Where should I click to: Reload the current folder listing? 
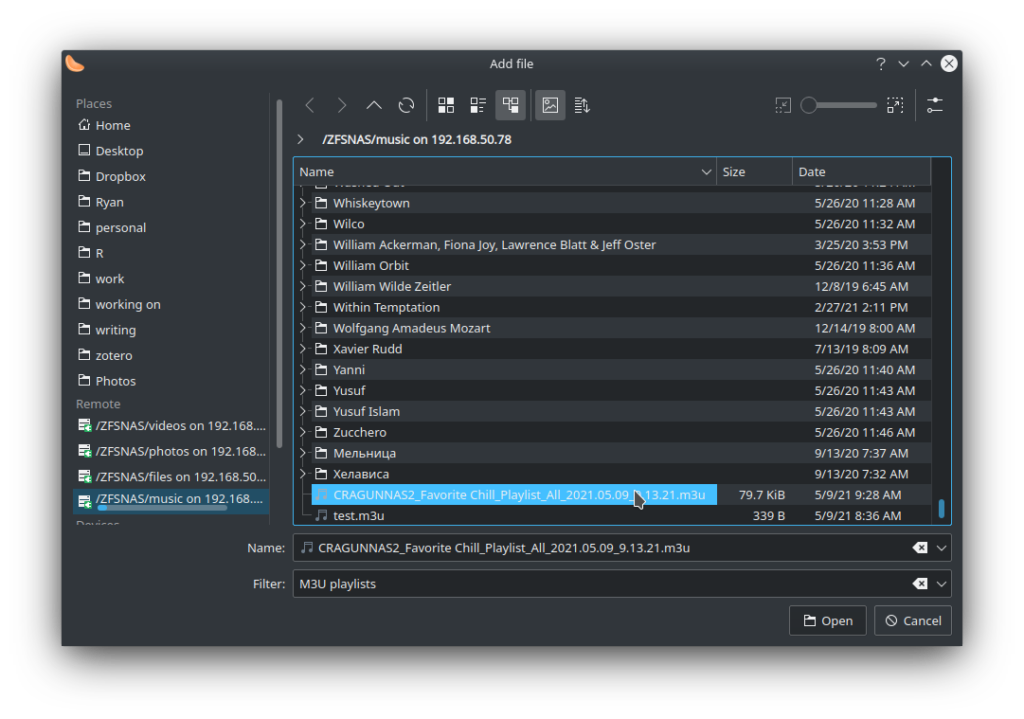coord(406,105)
